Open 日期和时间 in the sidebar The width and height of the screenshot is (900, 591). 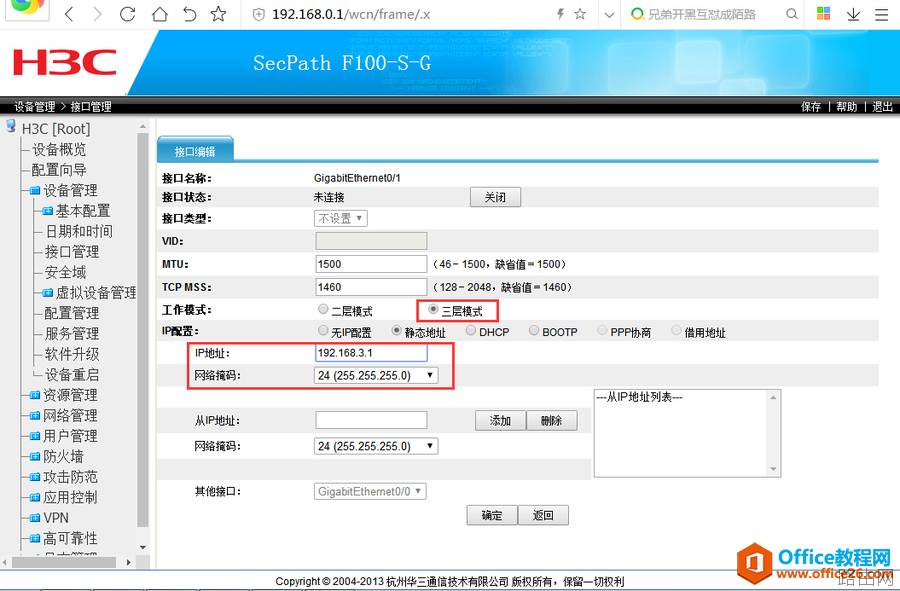(79, 231)
